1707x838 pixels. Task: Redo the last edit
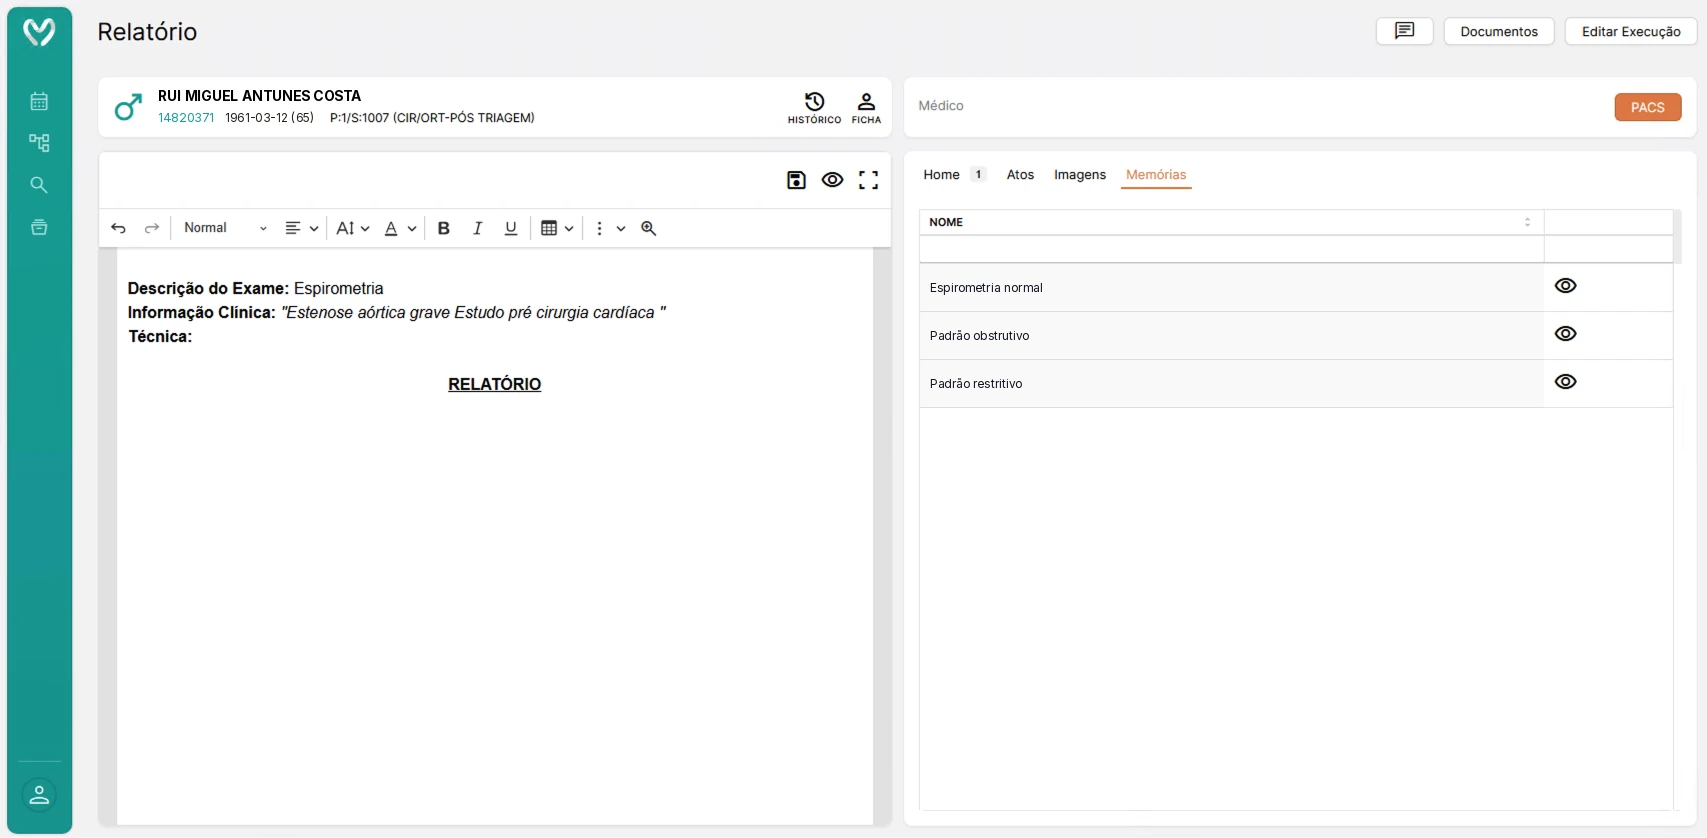click(152, 228)
